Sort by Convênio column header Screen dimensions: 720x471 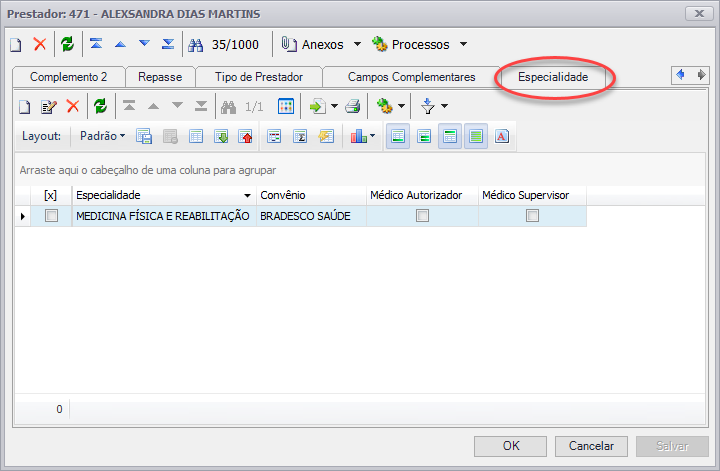tap(311, 195)
